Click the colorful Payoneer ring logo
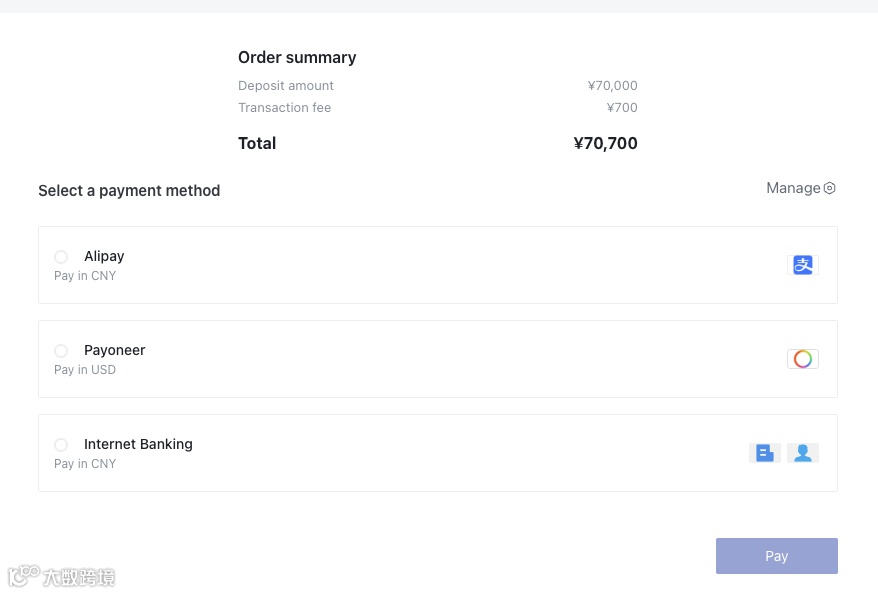 [x=802, y=359]
